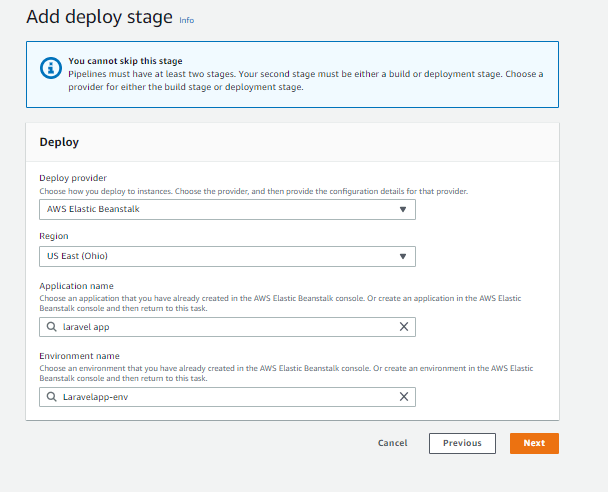Screen dimensions: 608x492
Task: Click the Region label
Action: (54, 236)
